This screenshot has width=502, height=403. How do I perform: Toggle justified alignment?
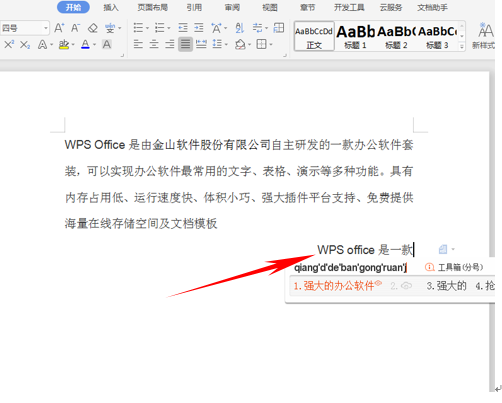pyautogui.click(x=185, y=44)
